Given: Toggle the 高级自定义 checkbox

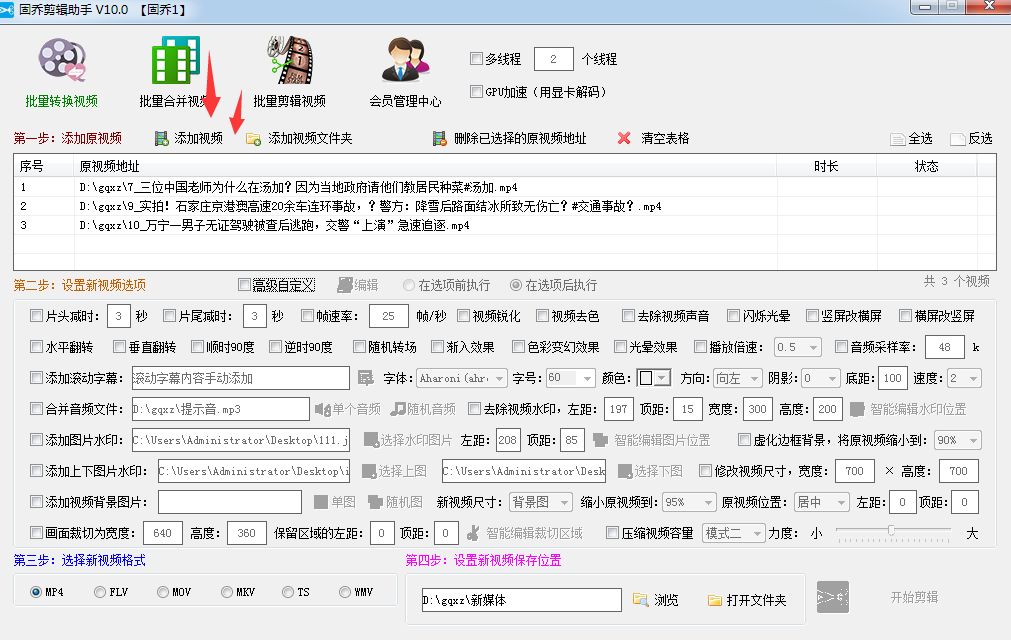Looking at the screenshot, I should (x=244, y=285).
